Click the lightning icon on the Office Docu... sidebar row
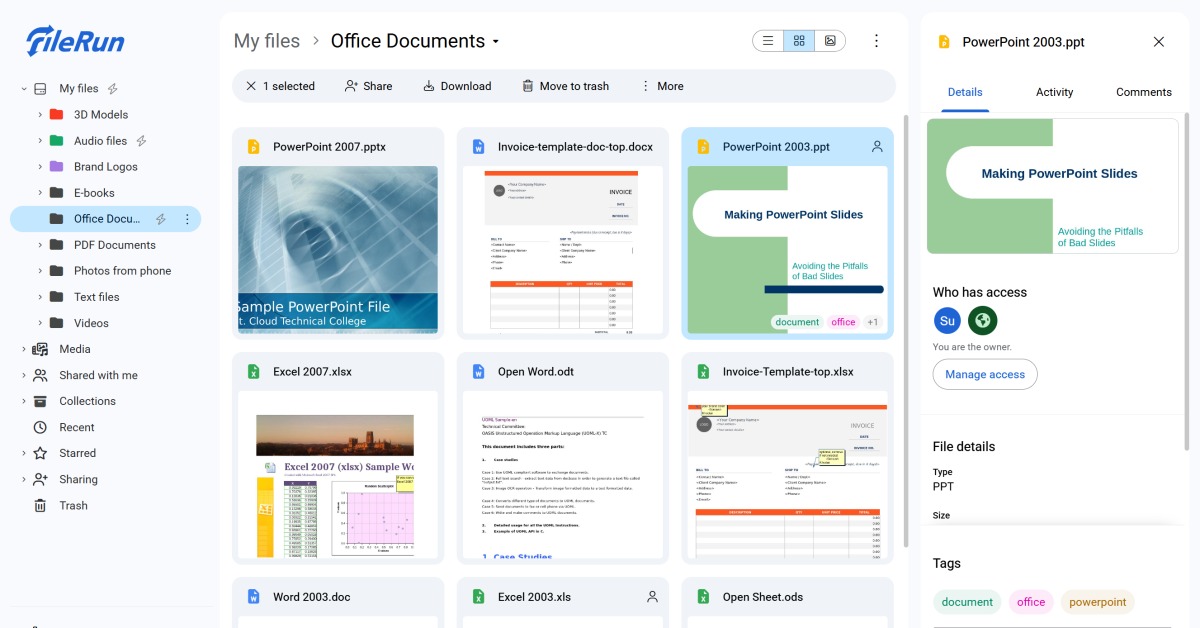This screenshot has height=628, width=1200. pos(161,219)
